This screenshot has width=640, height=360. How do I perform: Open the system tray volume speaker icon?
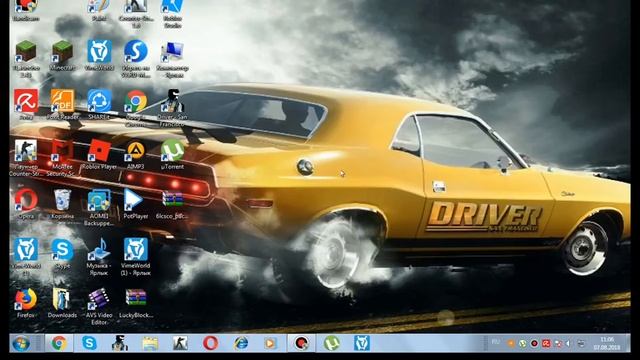click(569, 344)
